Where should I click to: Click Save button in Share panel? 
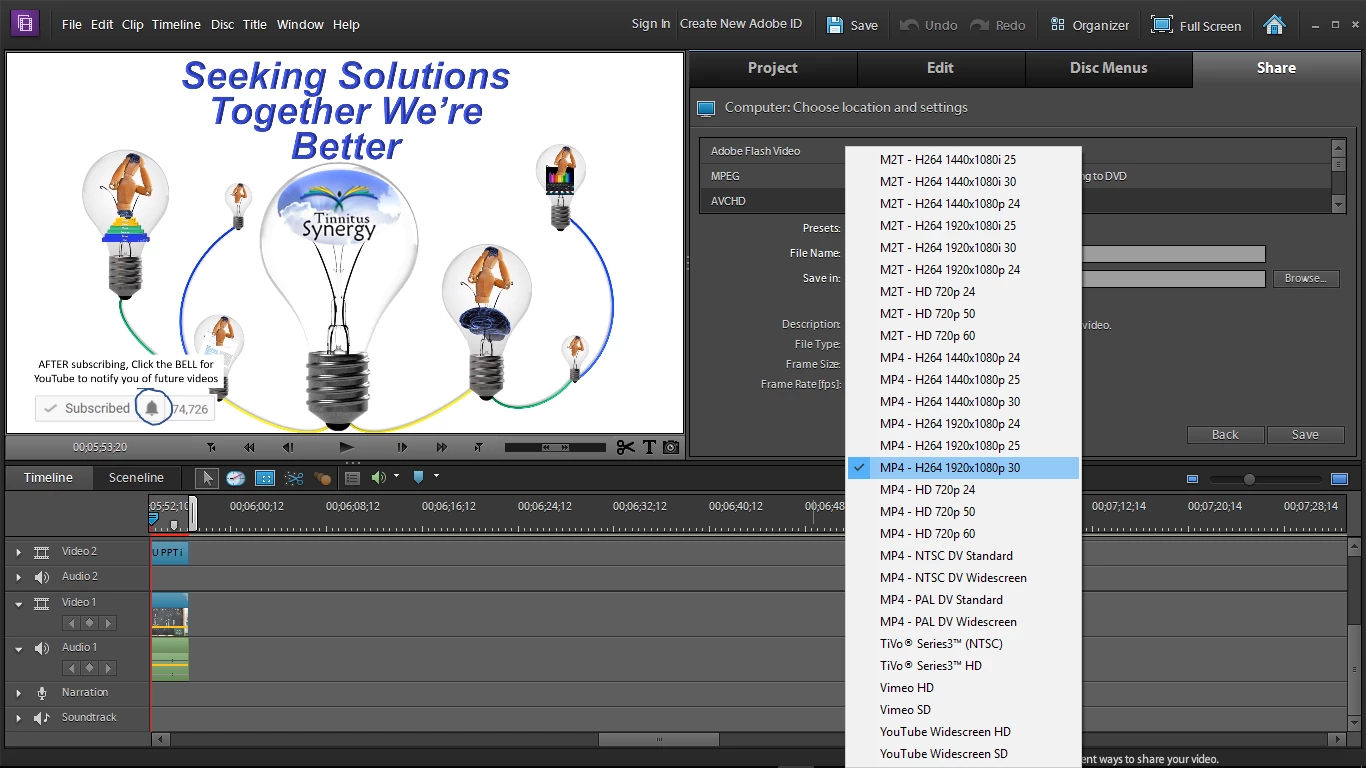tap(1305, 435)
